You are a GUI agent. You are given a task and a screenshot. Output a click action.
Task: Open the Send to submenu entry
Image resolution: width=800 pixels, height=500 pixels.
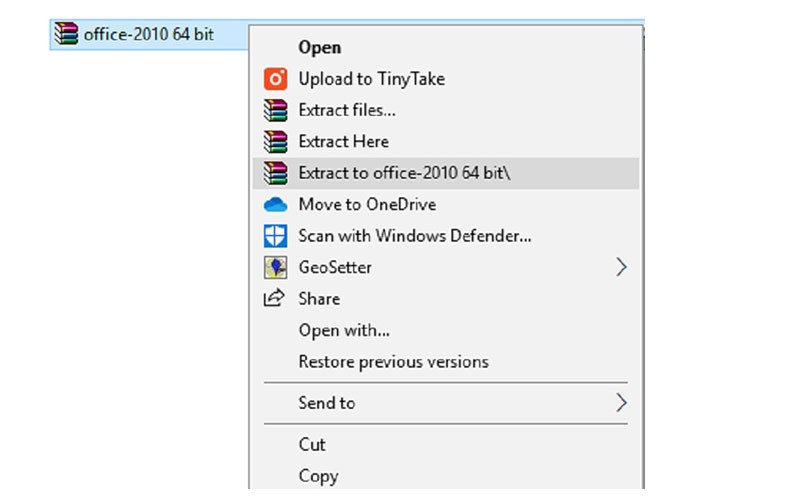[x=445, y=403]
